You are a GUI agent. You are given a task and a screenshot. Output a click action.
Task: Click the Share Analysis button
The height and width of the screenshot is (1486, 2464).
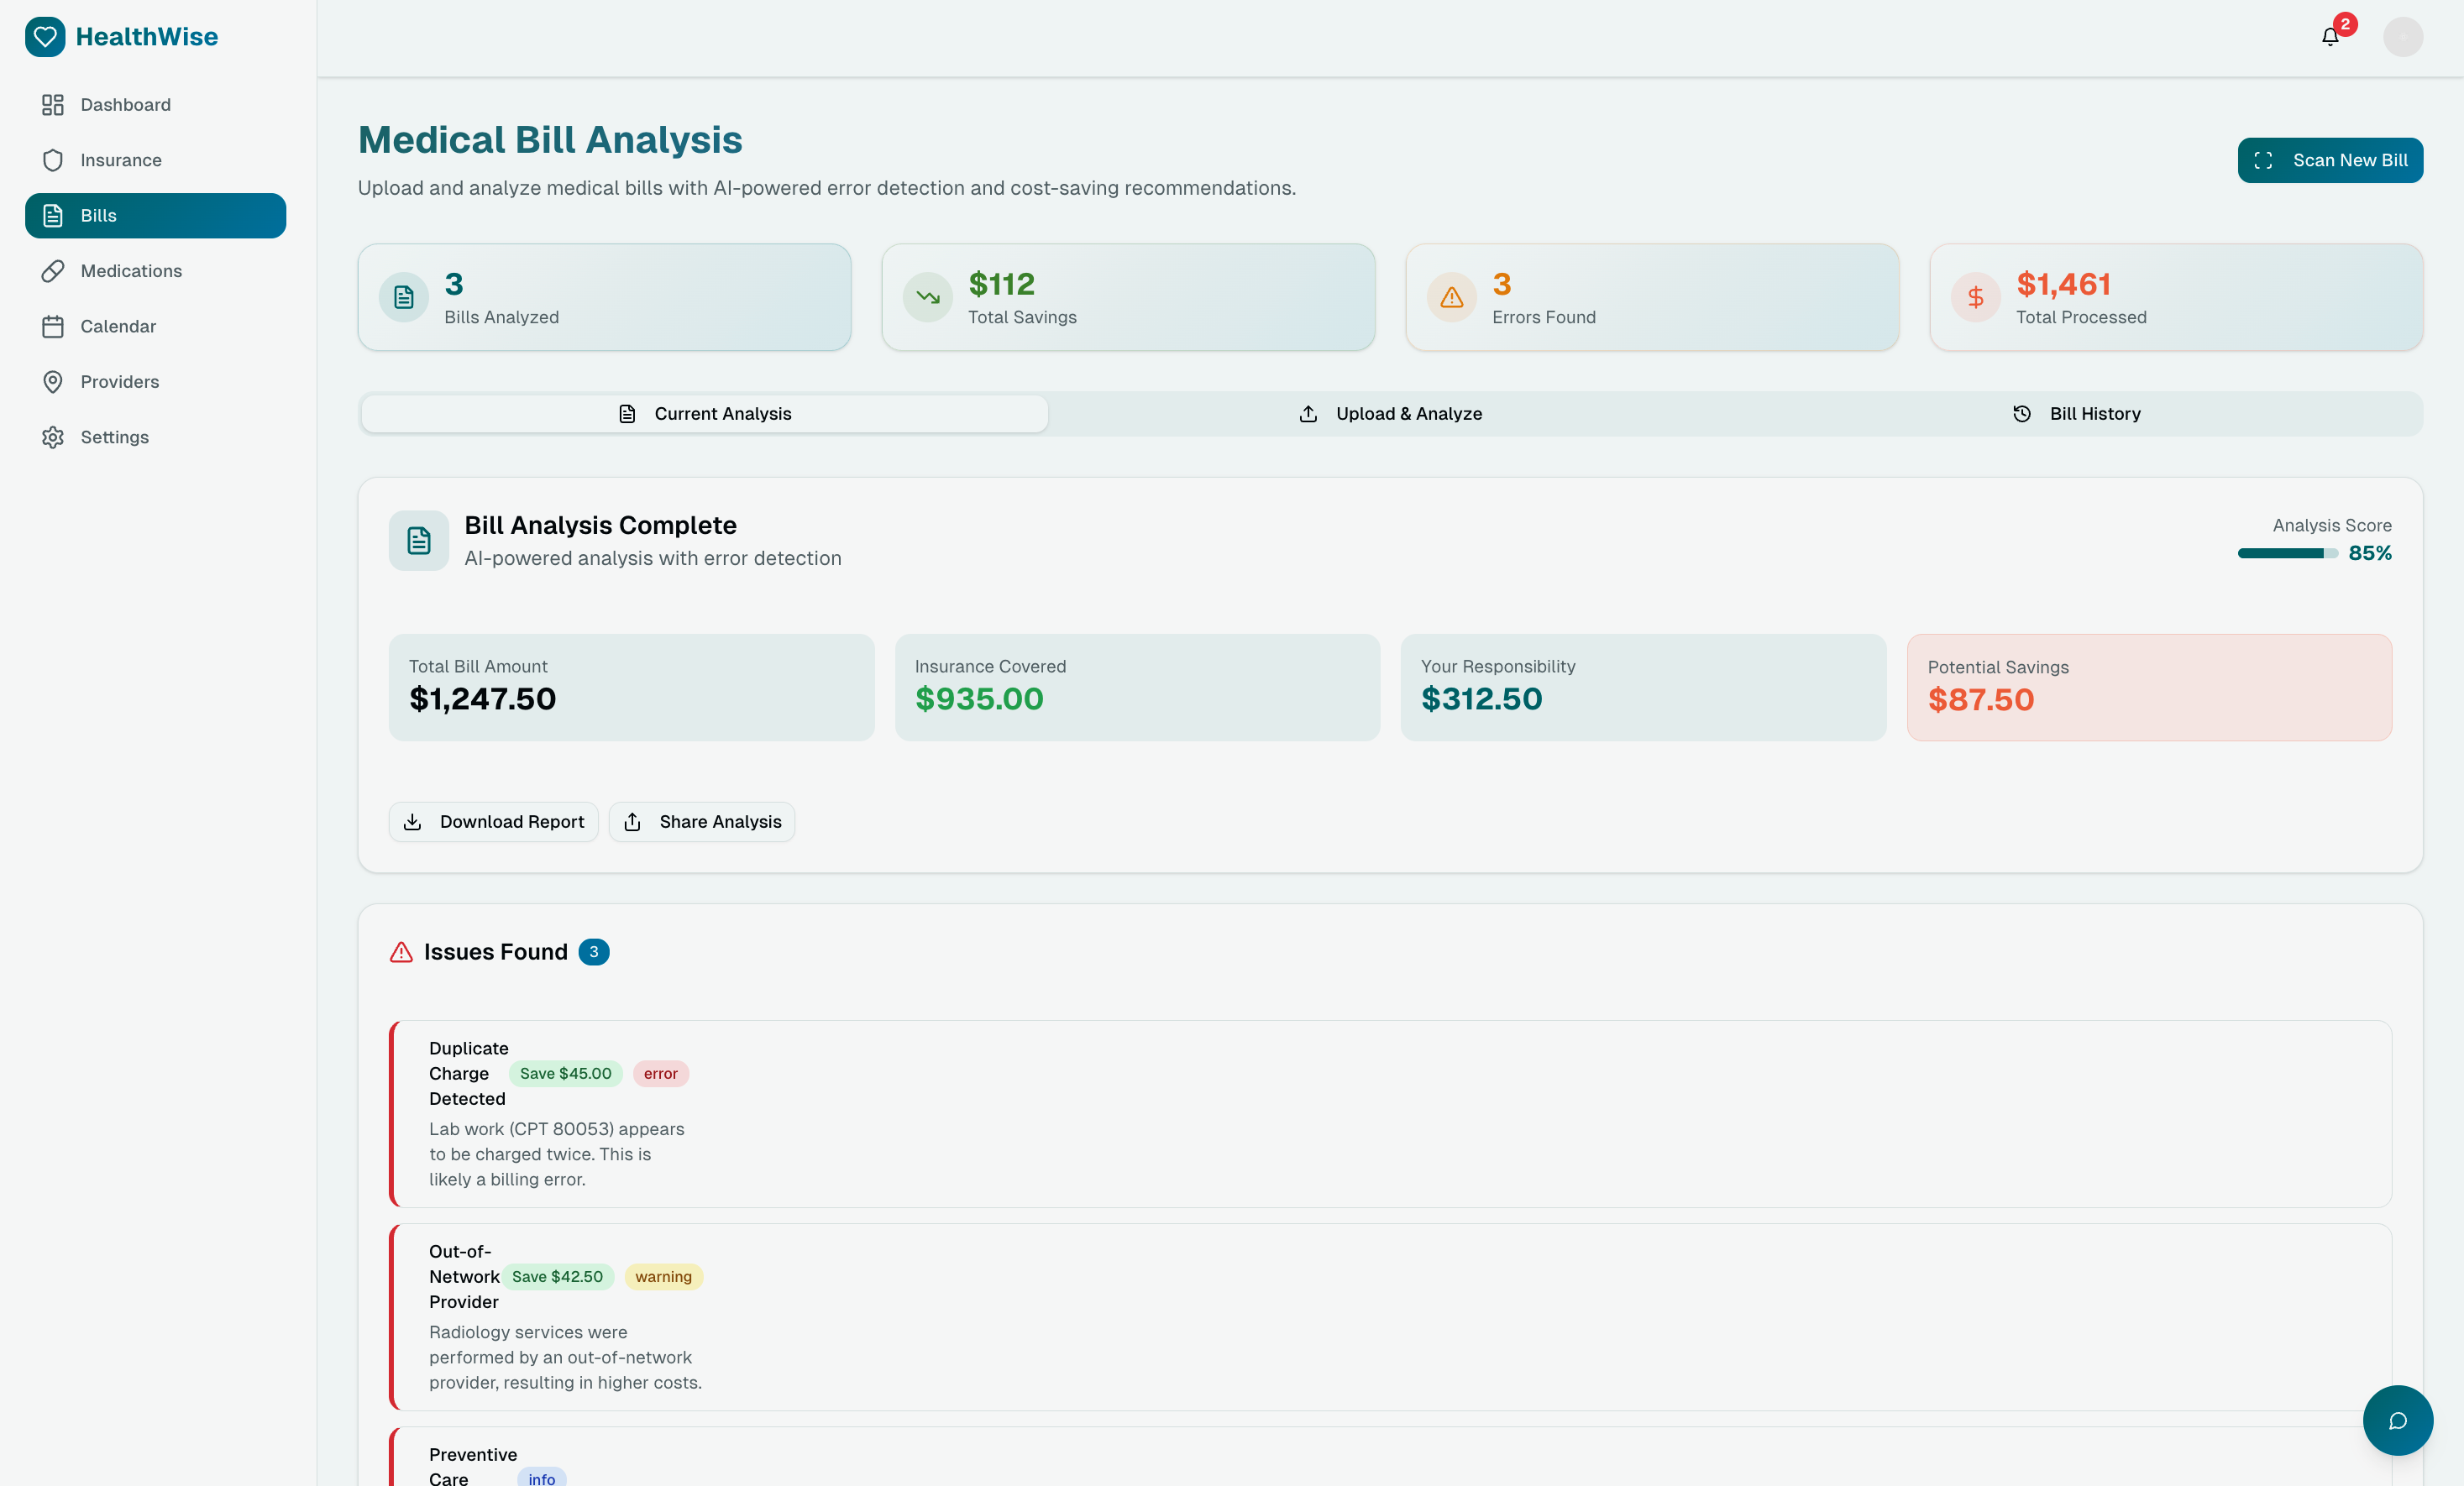point(701,822)
